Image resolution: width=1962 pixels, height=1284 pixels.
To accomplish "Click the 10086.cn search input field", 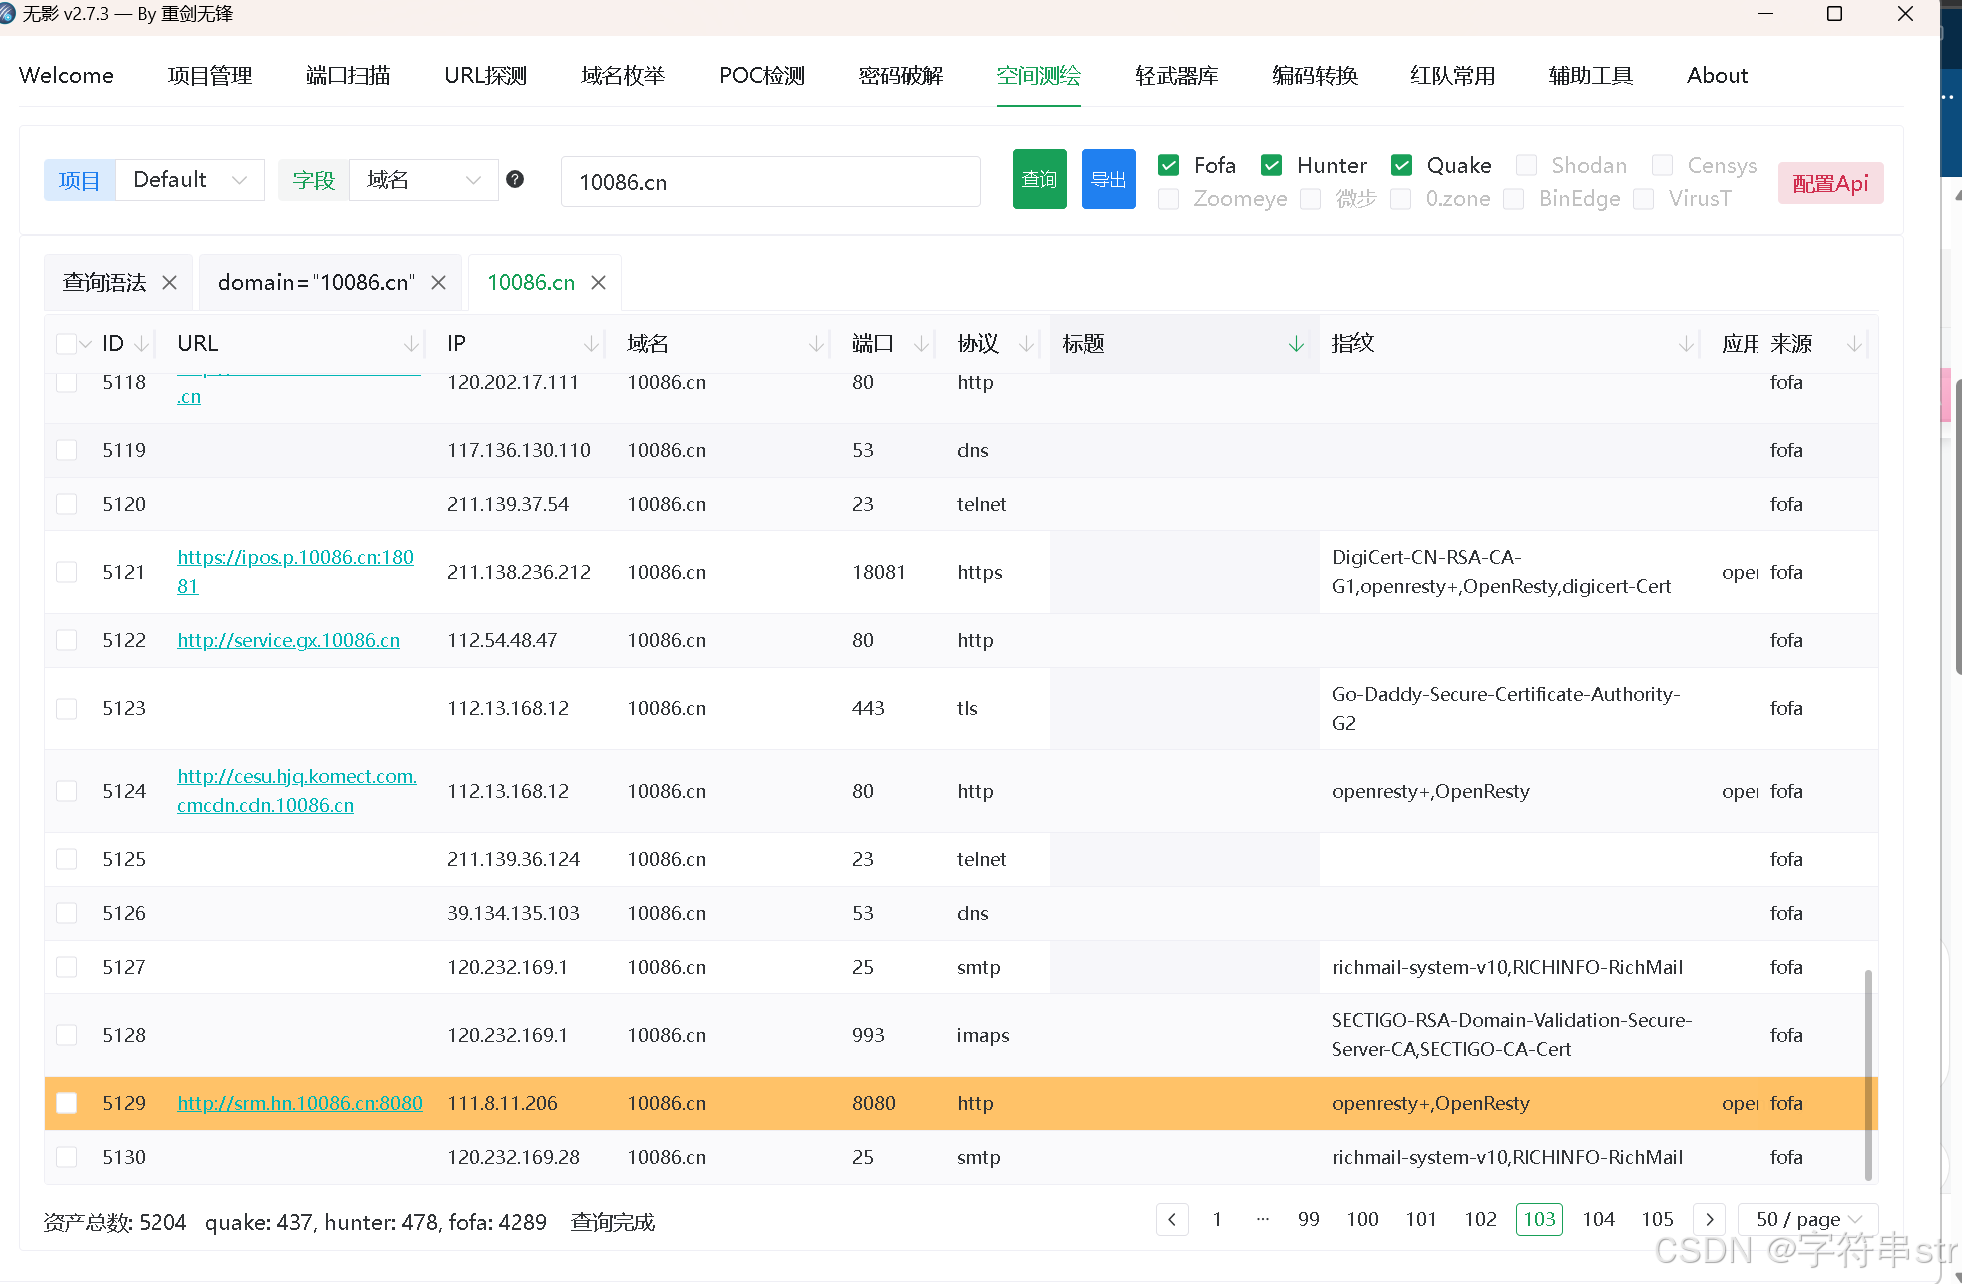I will [x=770, y=182].
